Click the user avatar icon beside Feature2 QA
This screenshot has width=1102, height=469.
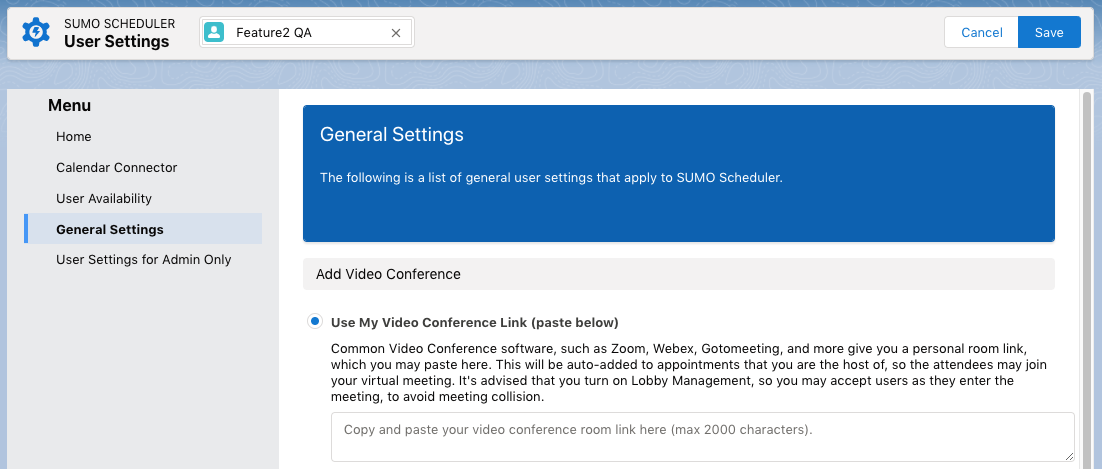pos(214,33)
